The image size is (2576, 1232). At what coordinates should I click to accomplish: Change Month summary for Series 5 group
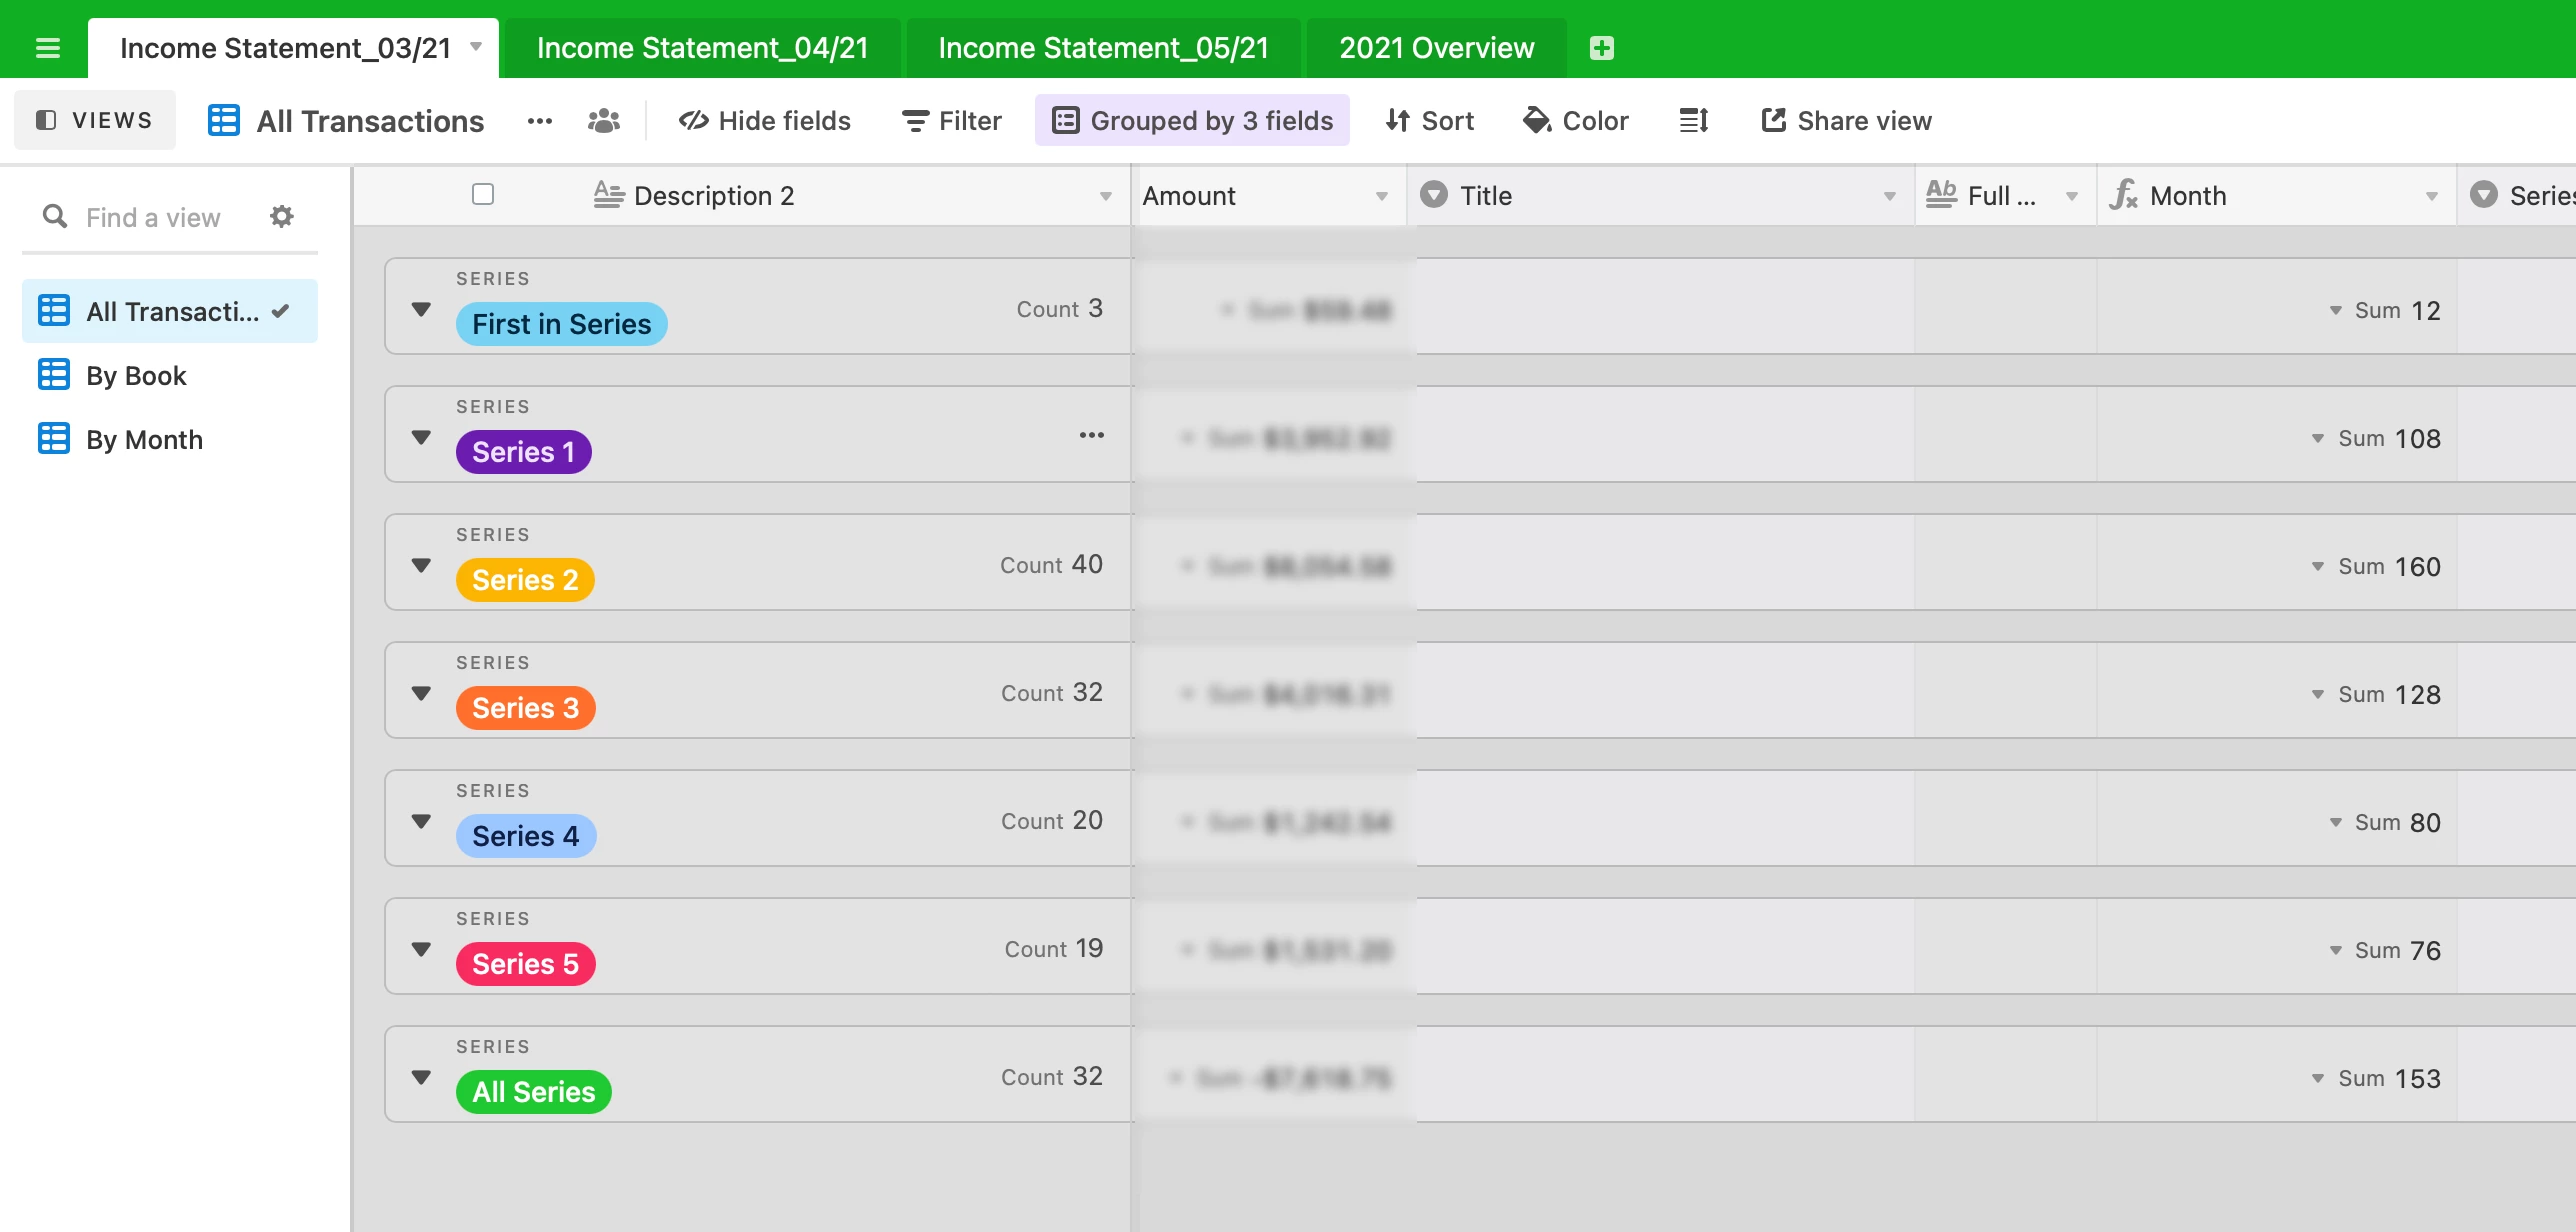click(2384, 950)
